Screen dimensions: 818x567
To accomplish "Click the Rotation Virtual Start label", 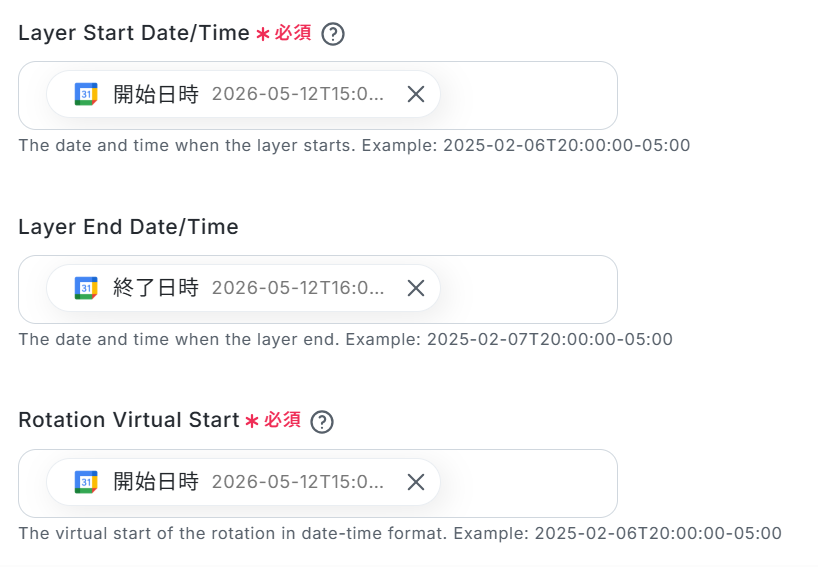I will point(129,420).
